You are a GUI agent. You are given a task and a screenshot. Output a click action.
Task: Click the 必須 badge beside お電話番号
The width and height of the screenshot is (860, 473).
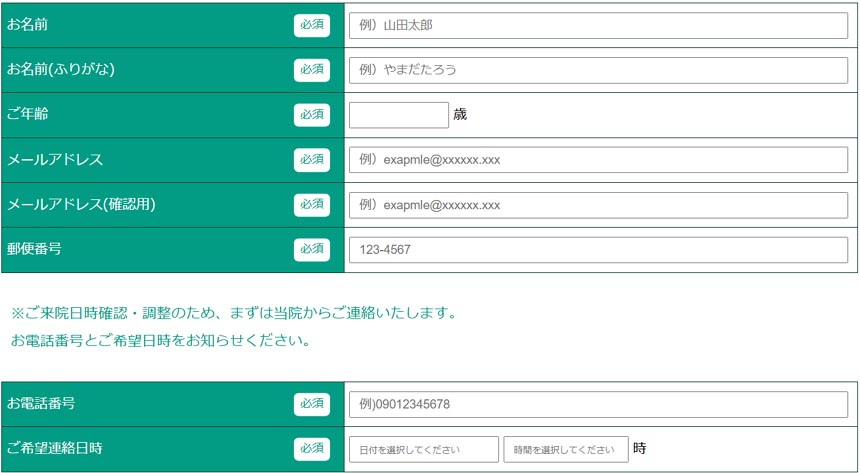click(x=312, y=404)
